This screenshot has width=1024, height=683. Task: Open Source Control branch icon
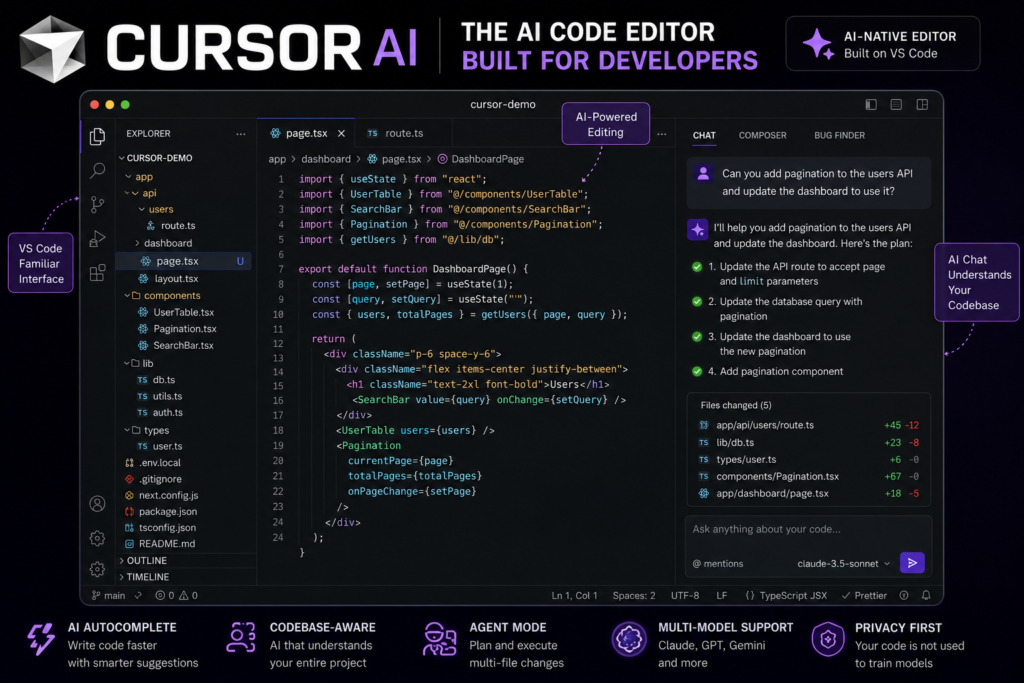coord(97,204)
